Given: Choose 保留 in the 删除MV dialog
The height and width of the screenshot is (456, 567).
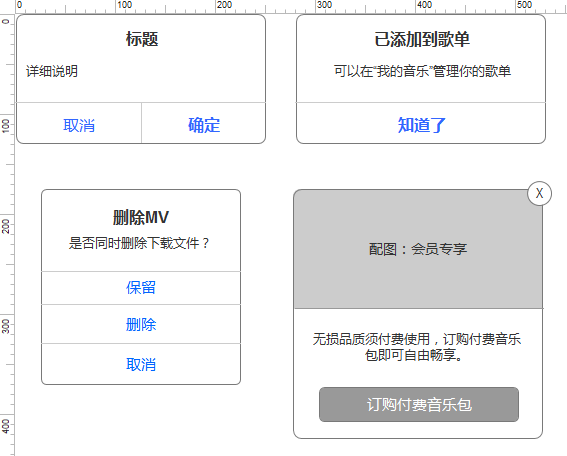Looking at the screenshot, I should tap(141, 288).
